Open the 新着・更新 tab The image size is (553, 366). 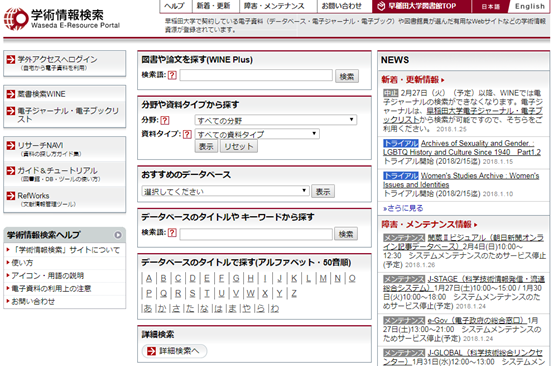point(214,6)
